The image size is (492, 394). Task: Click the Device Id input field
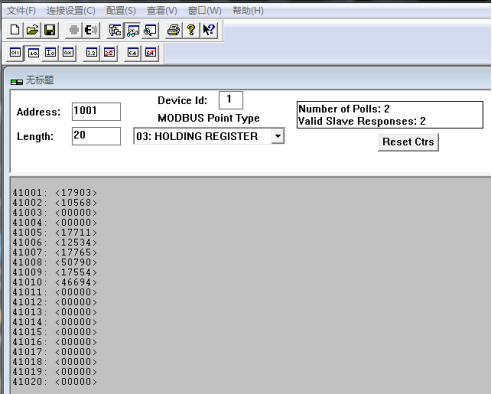(231, 100)
